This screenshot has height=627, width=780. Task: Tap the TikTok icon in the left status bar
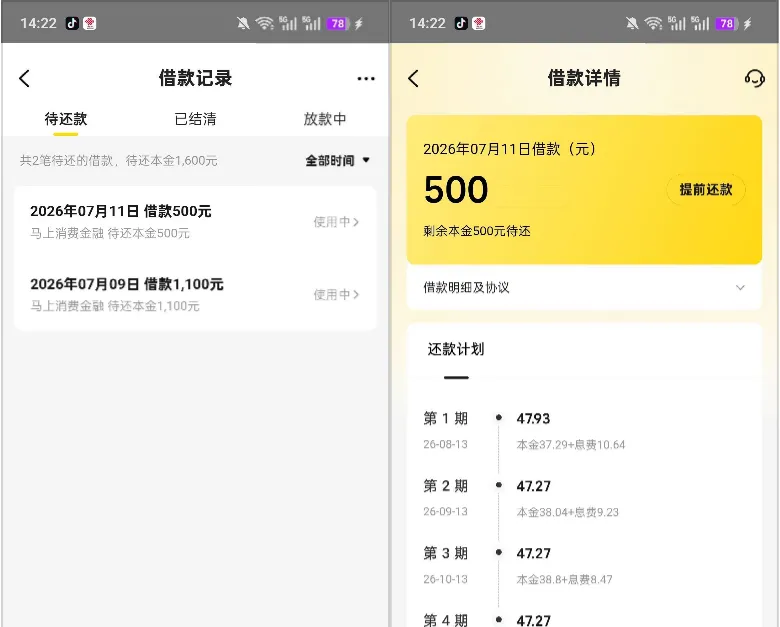coord(72,23)
